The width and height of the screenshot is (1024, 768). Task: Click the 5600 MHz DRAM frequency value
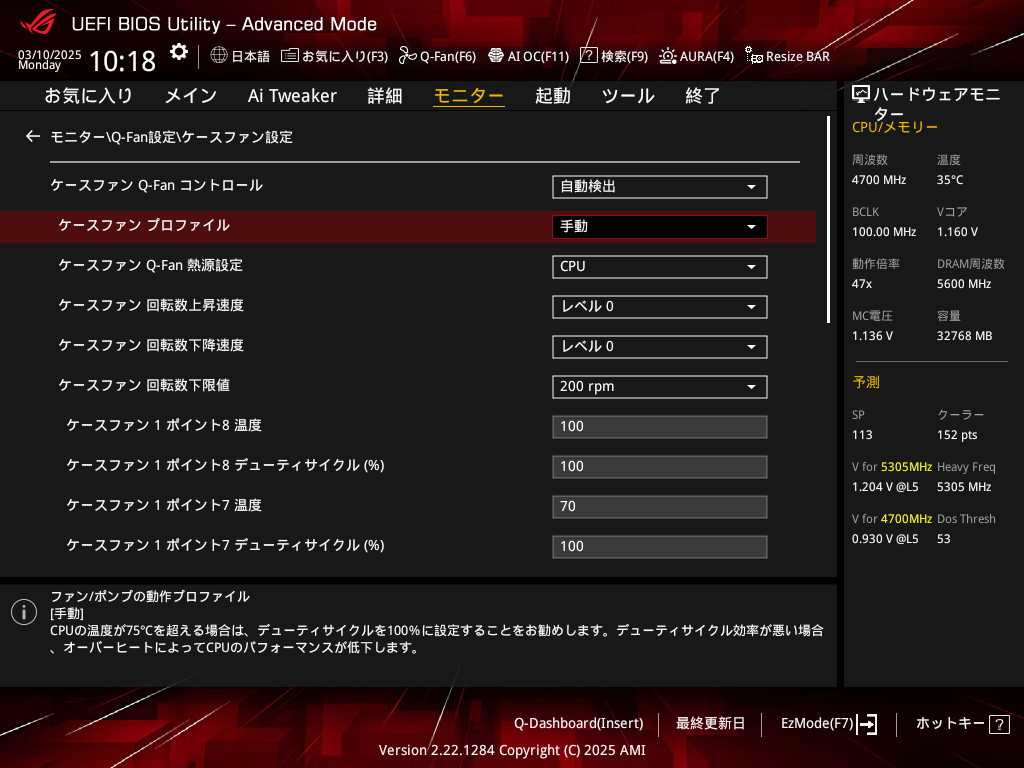[964, 284]
